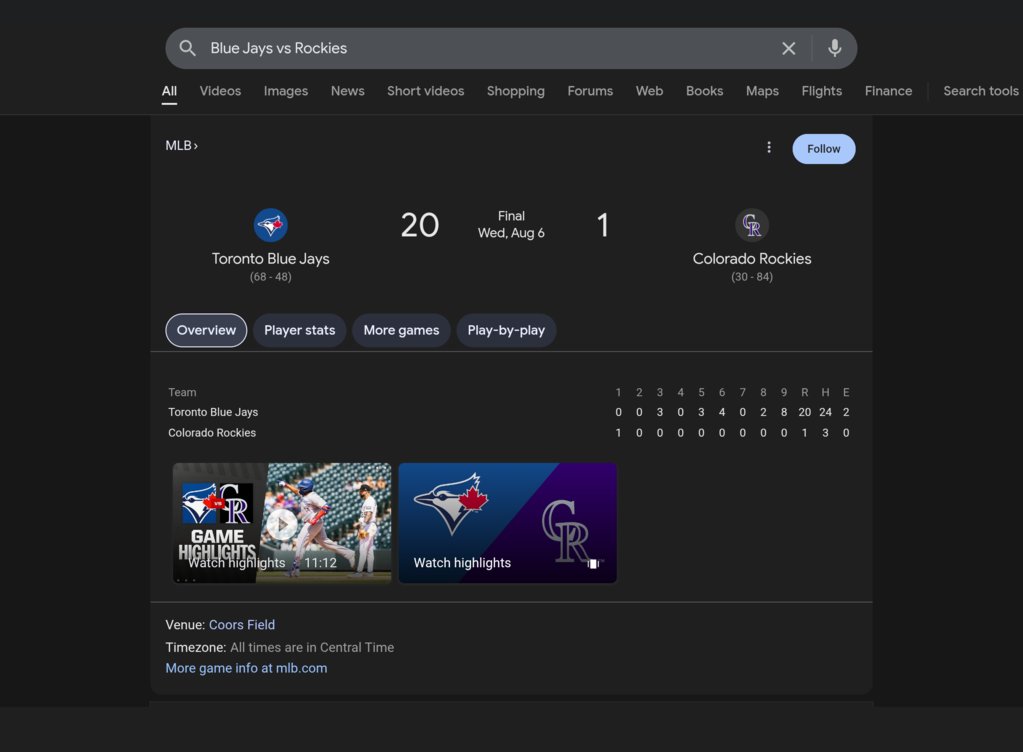
Task: Select the Books tab
Action: pos(704,91)
